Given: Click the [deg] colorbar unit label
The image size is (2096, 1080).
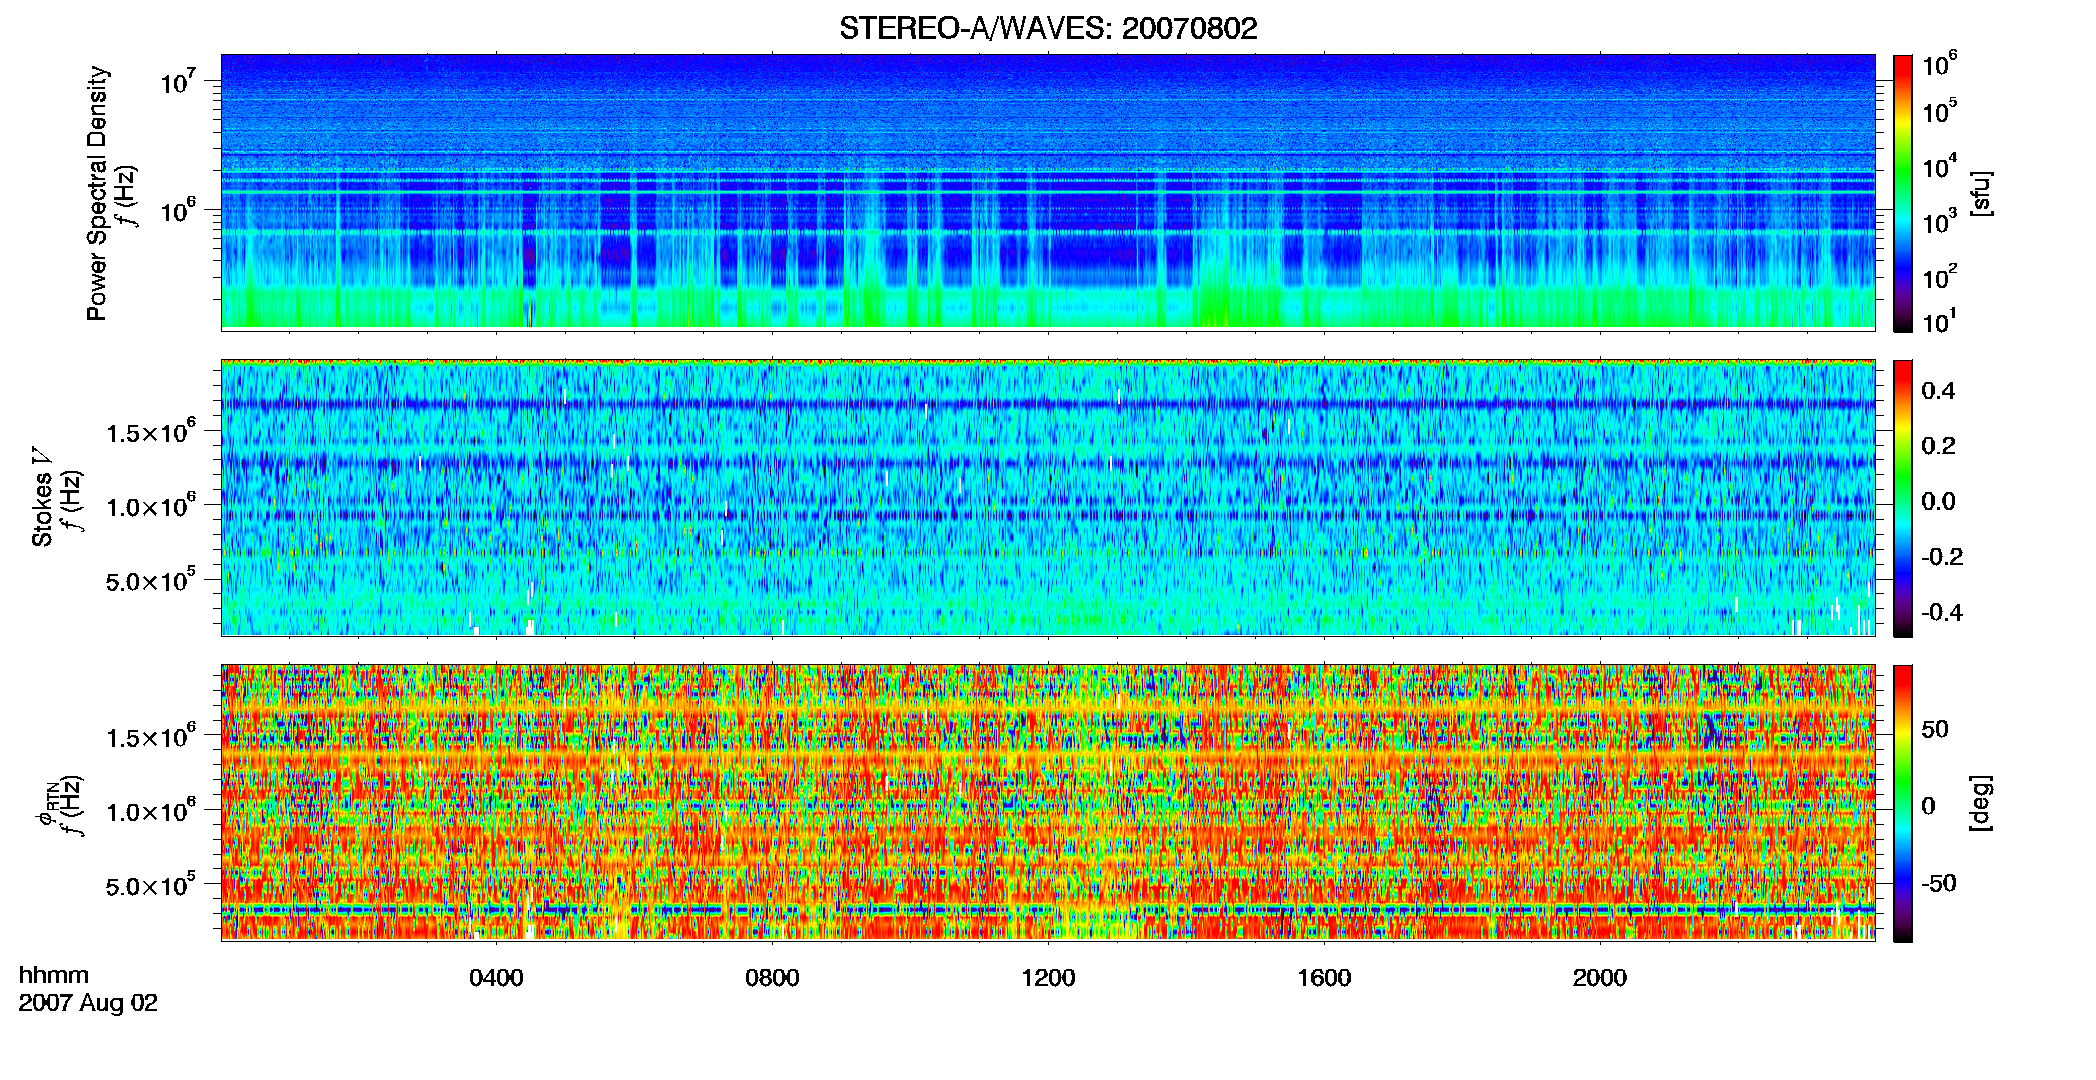Looking at the screenshot, I should (x=1980, y=803).
